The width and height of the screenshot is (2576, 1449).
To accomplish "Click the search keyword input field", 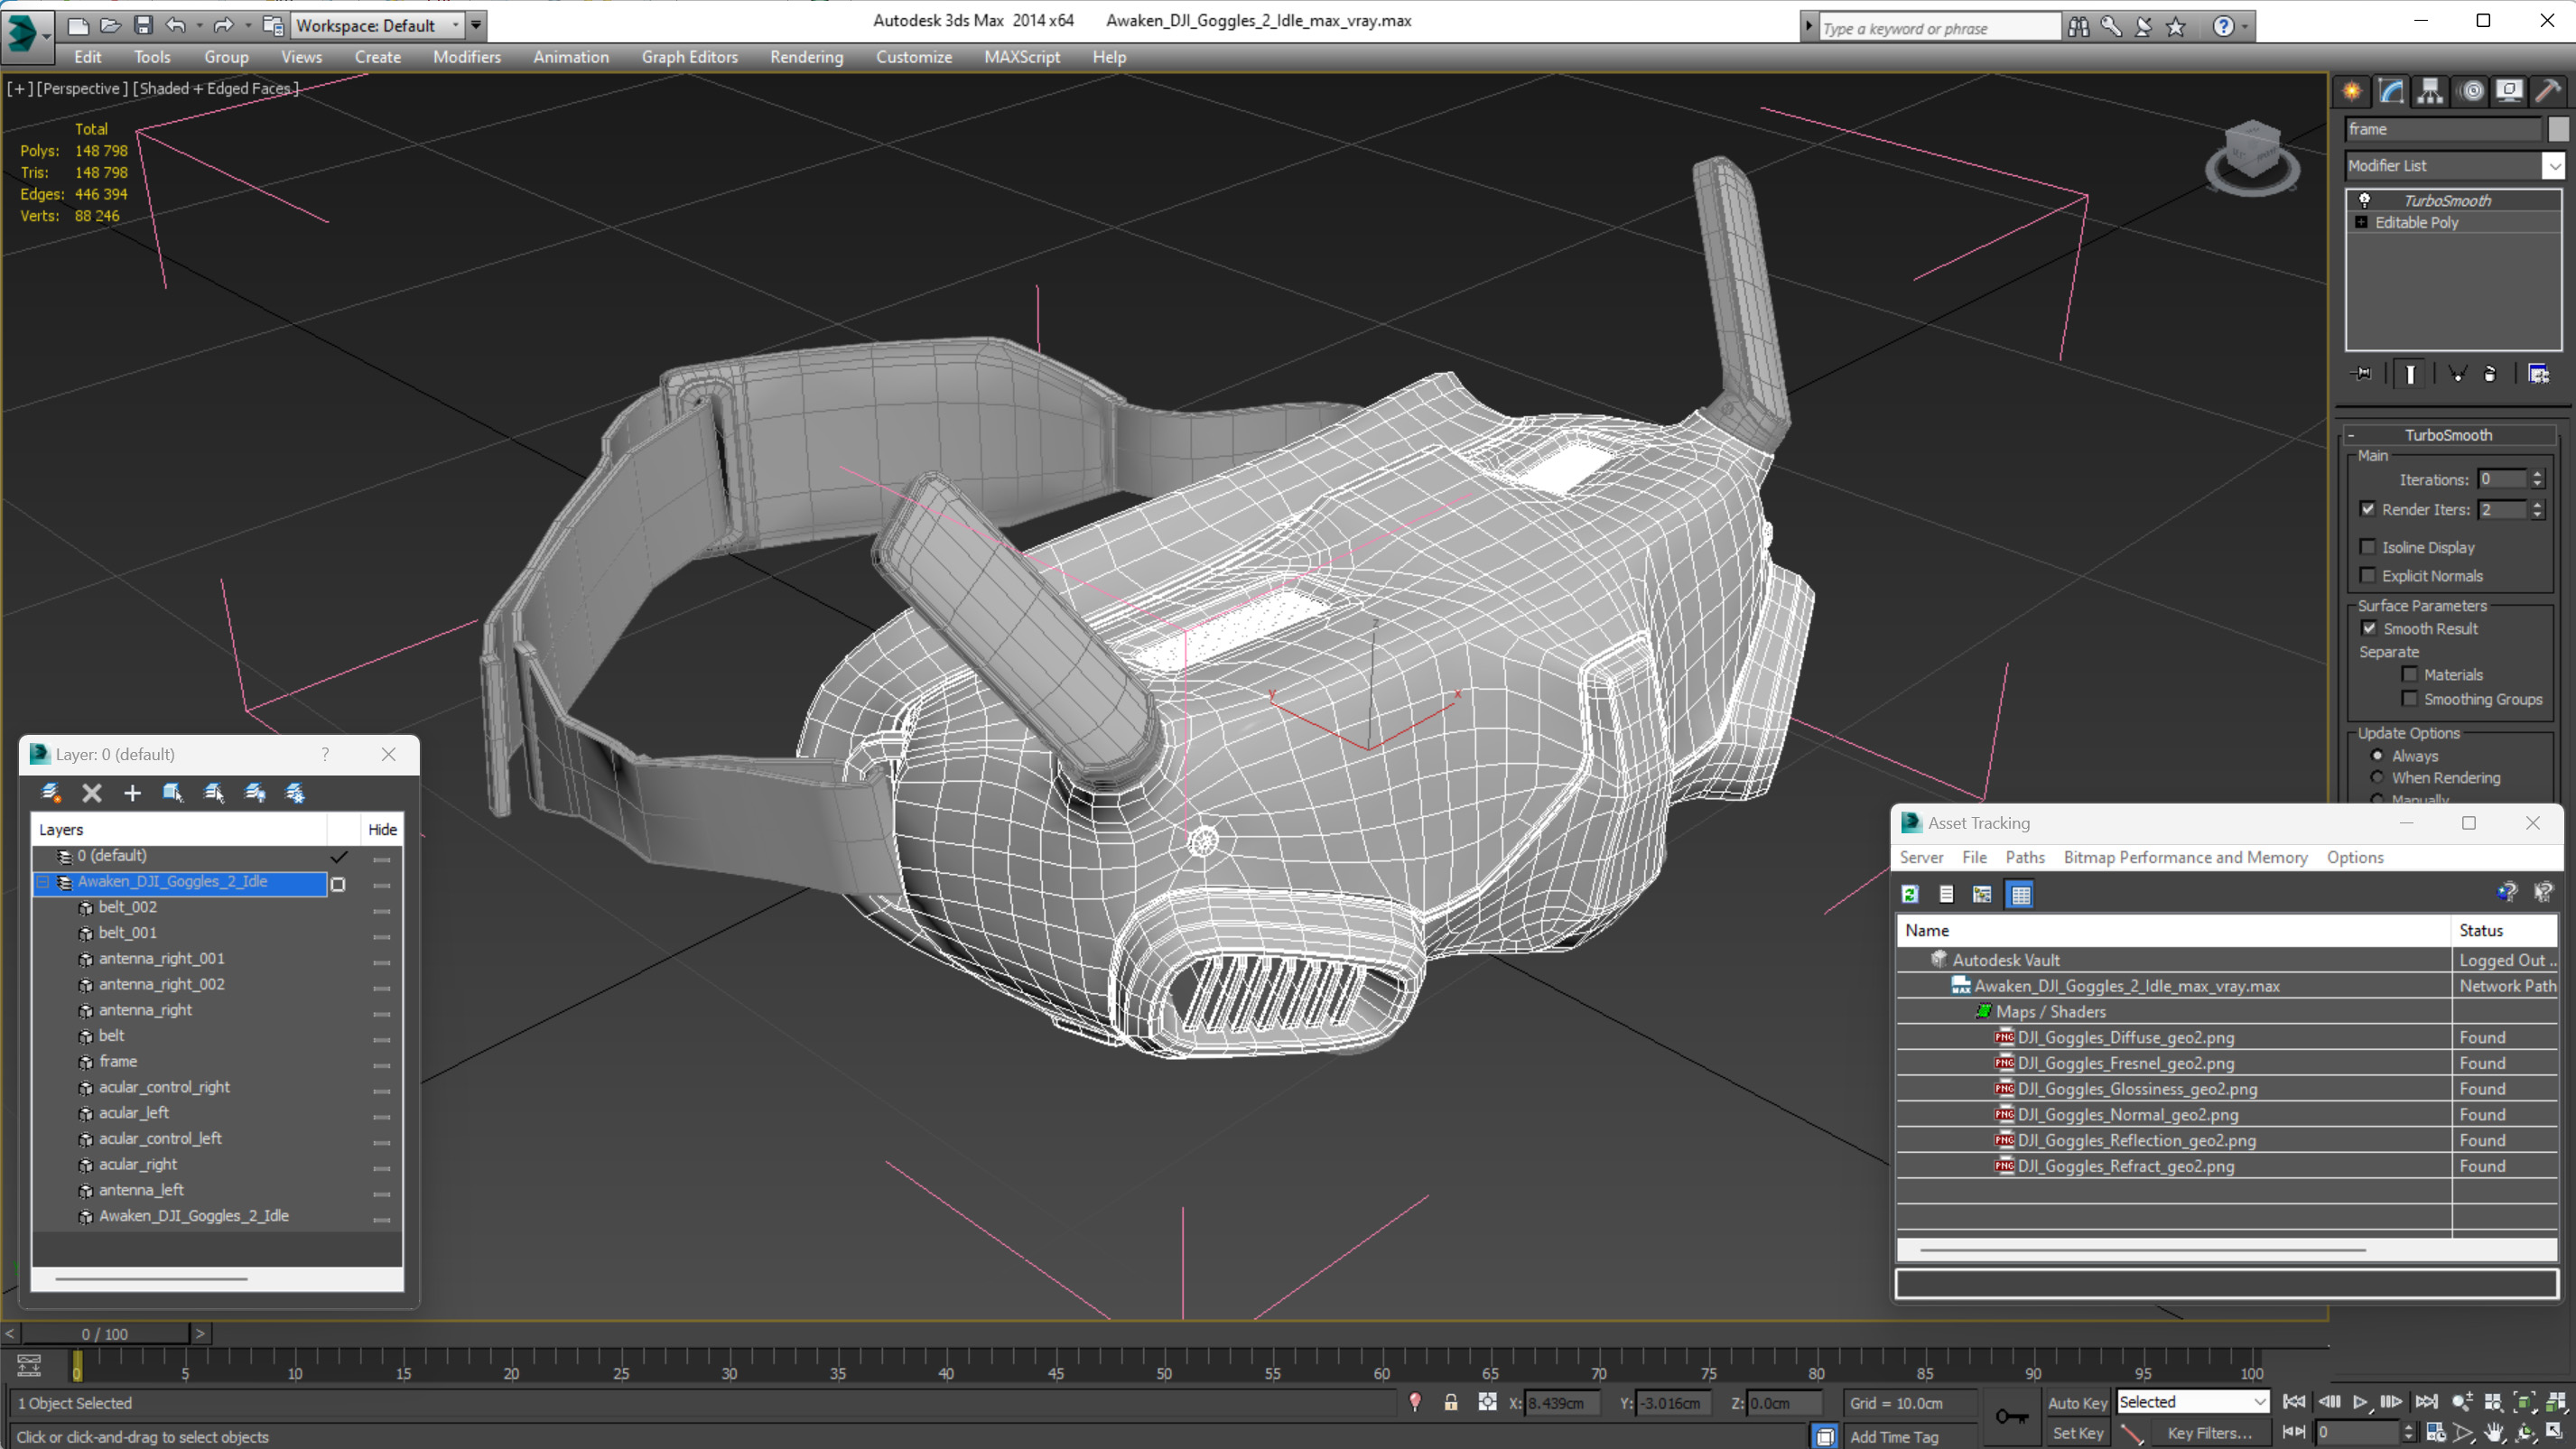I will coord(1939,27).
